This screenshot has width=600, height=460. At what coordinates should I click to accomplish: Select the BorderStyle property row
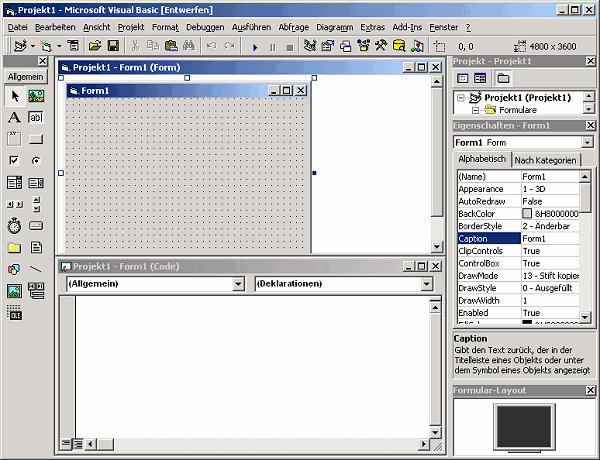tap(518, 226)
